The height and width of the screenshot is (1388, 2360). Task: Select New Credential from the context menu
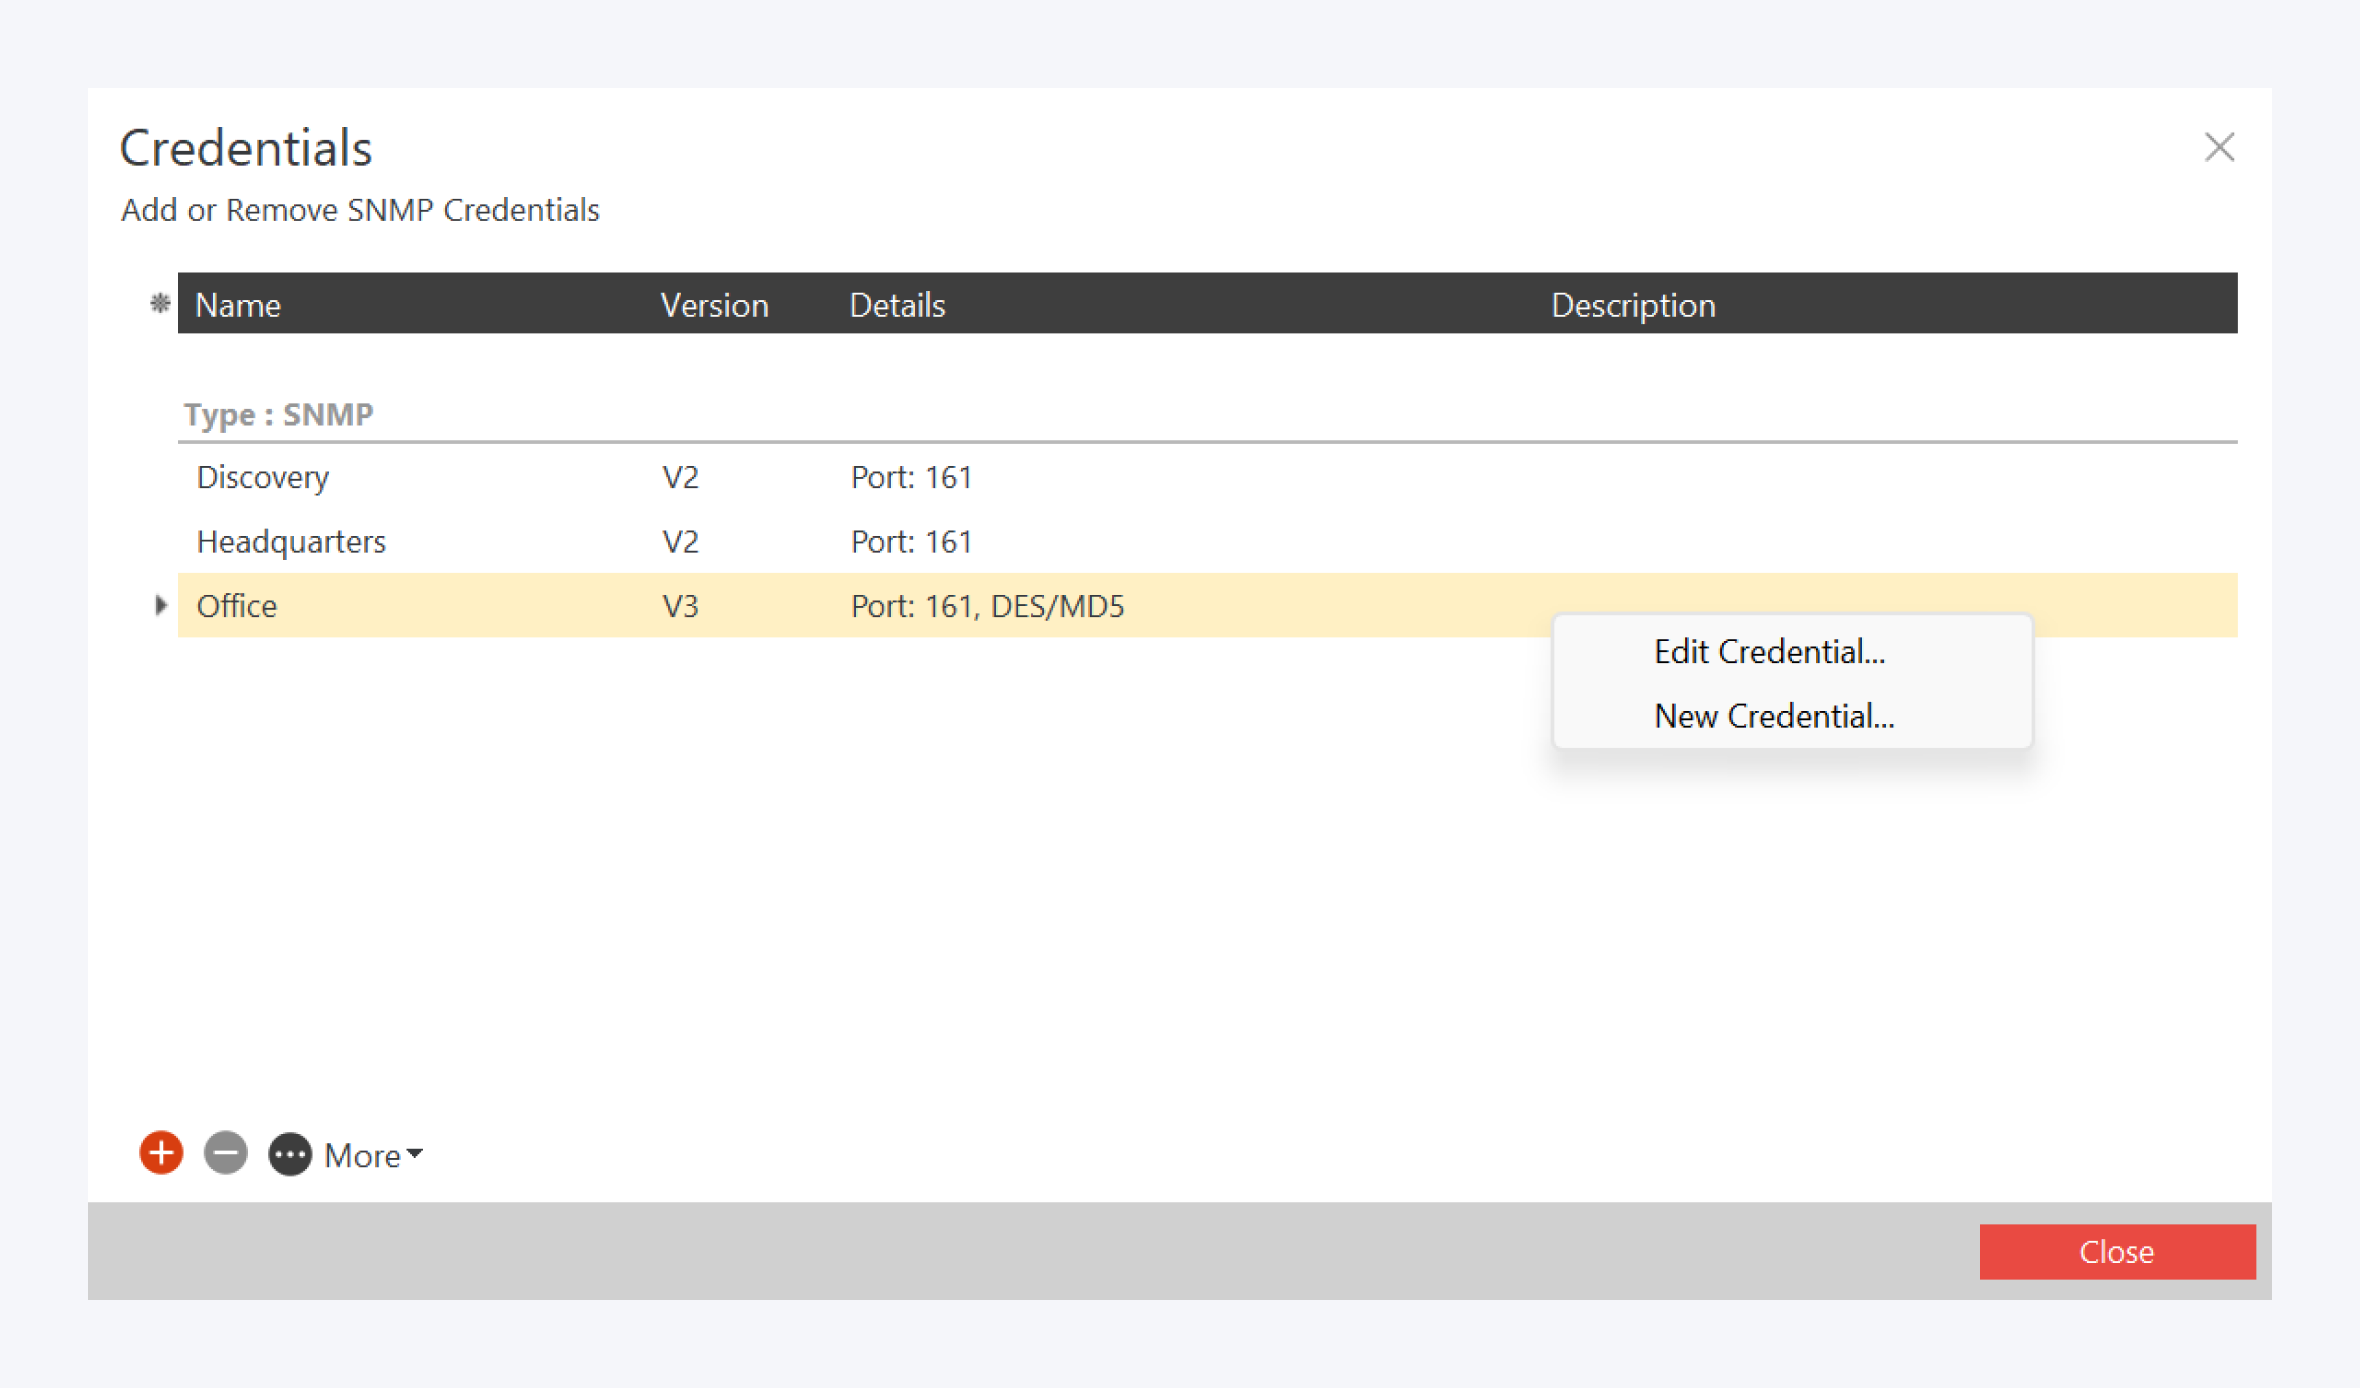tap(1774, 716)
